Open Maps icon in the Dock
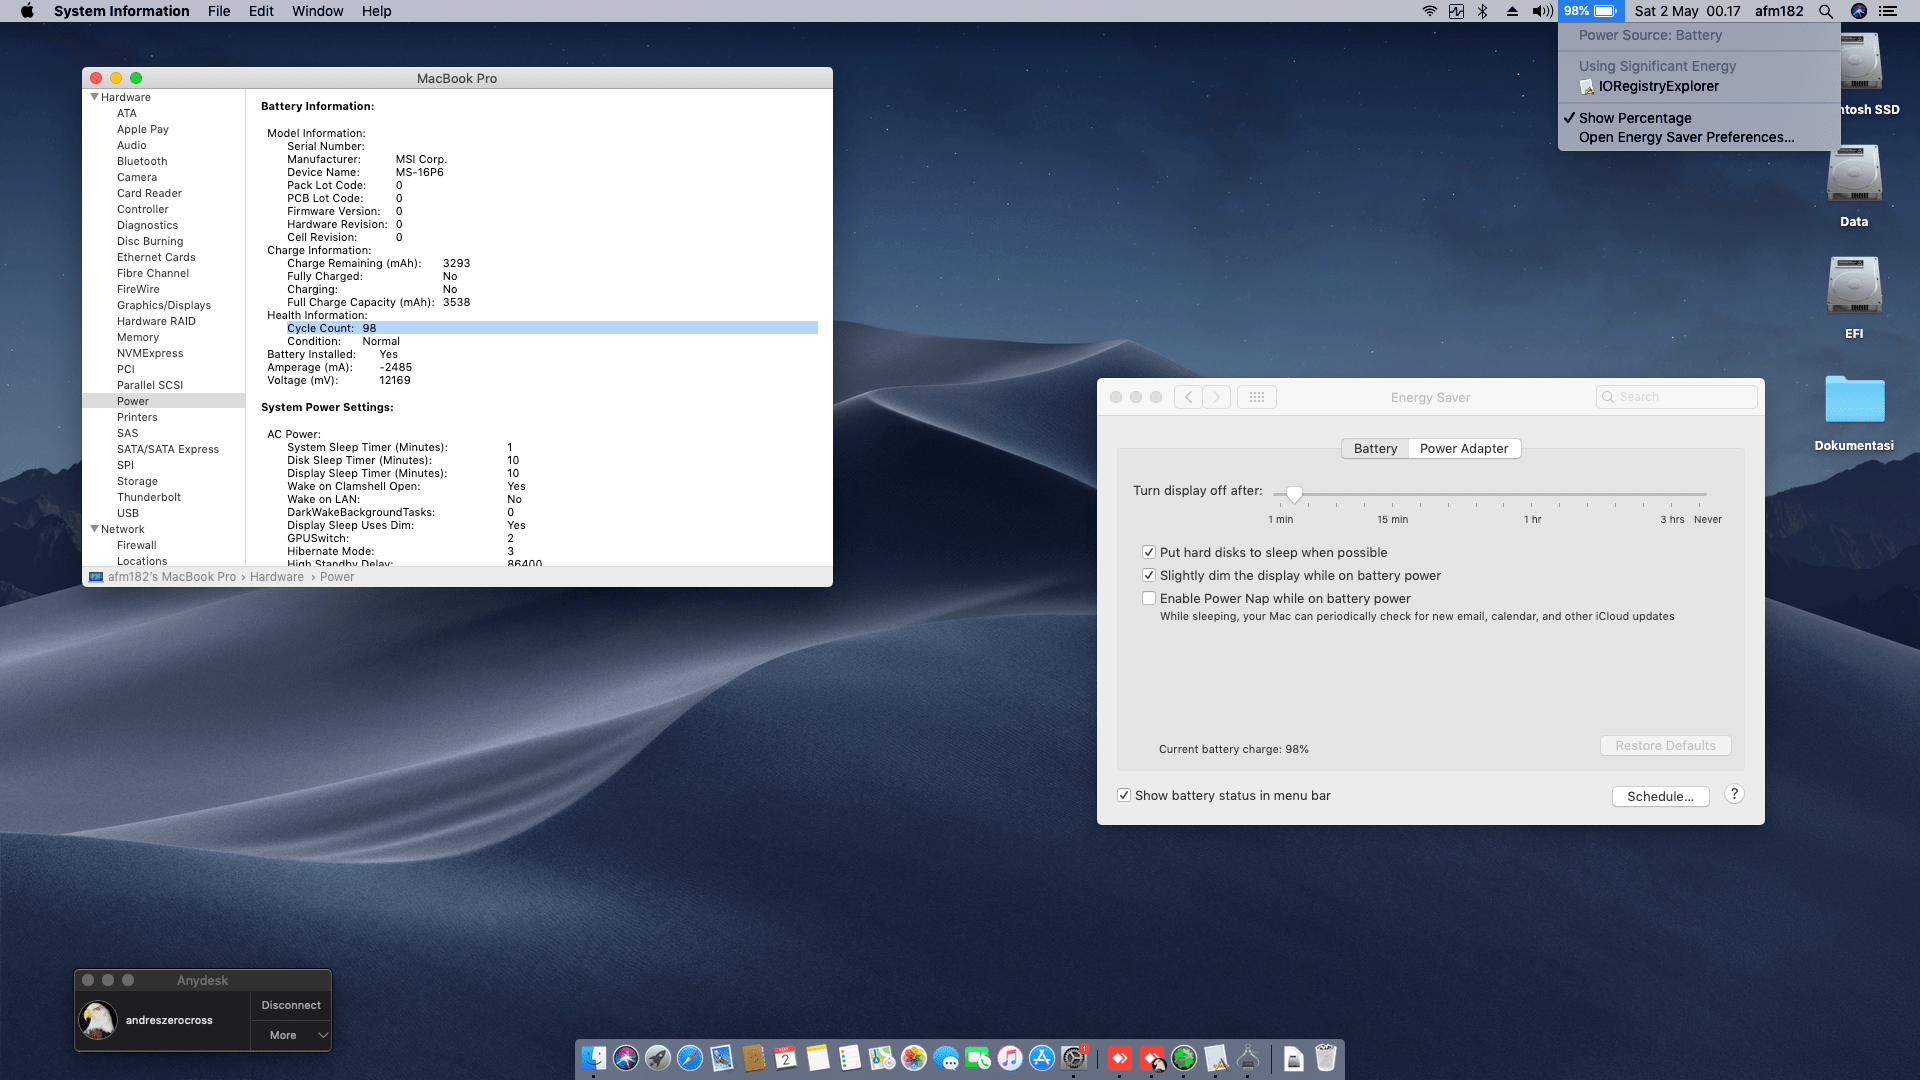Screen dimensions: 1920x1080 coord(882,1058)
